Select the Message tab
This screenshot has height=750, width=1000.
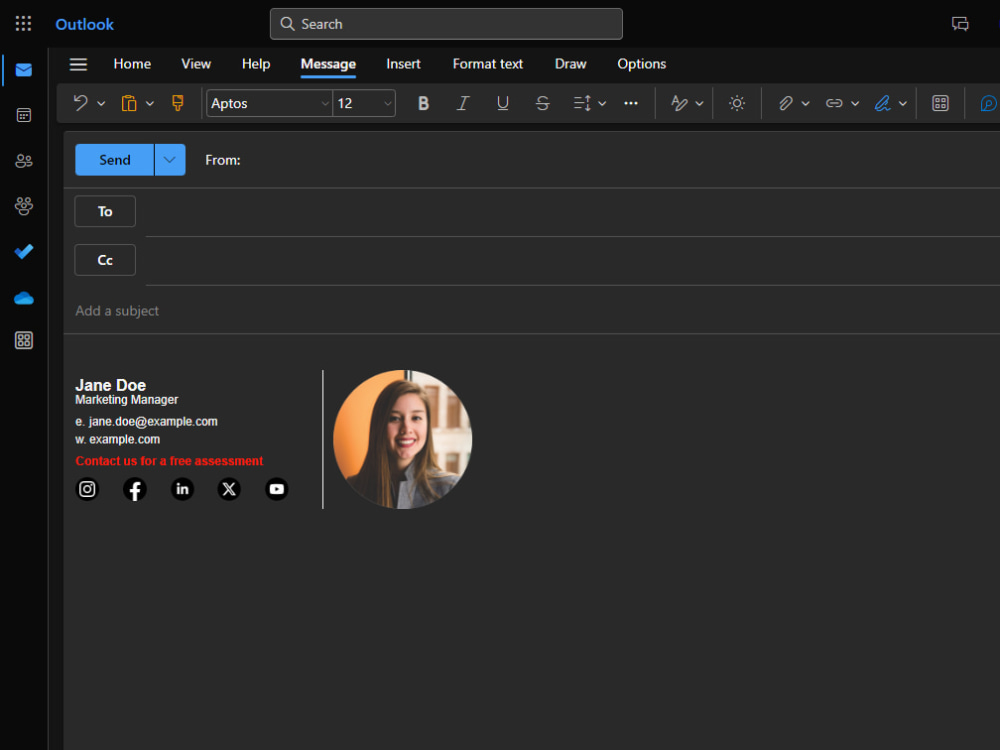pos(328,64)
